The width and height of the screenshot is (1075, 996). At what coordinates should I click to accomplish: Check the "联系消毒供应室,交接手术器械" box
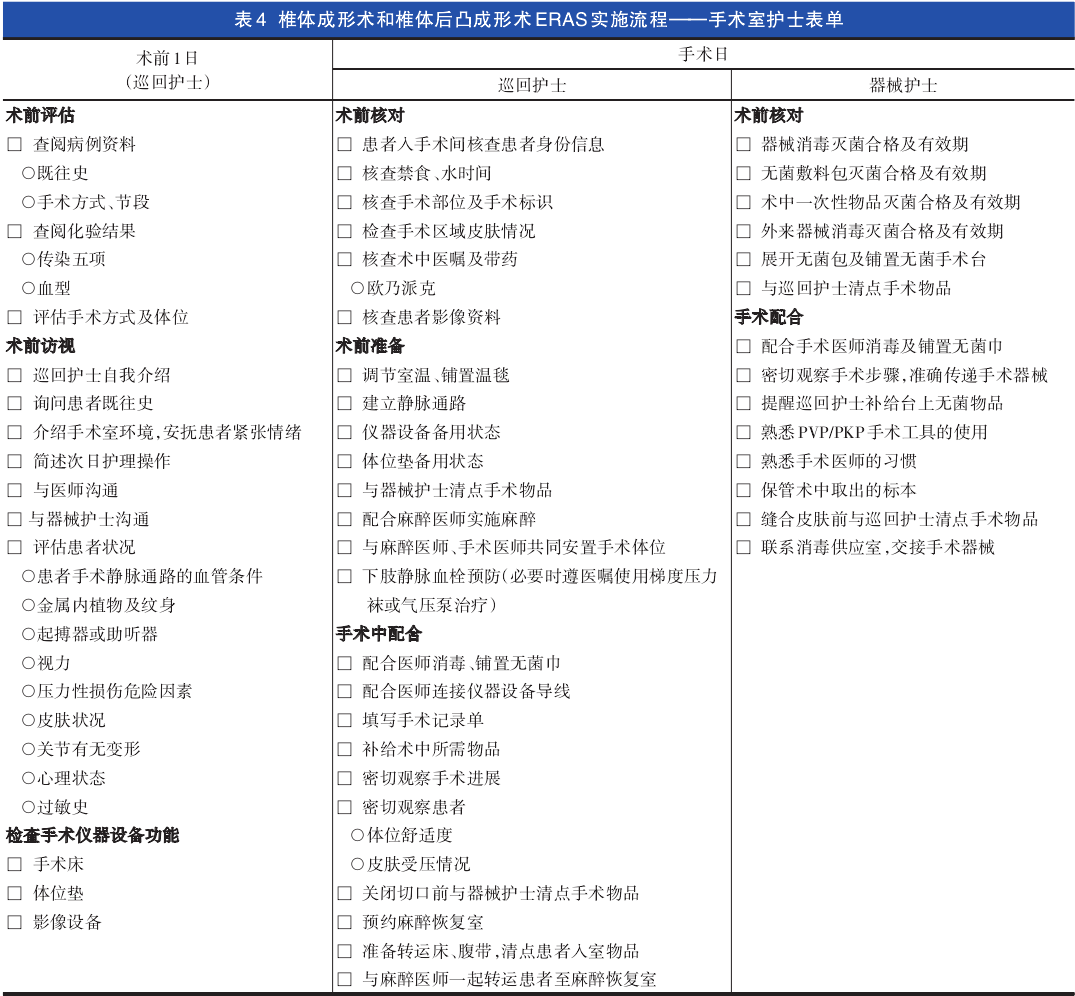[x=743, y=548]
